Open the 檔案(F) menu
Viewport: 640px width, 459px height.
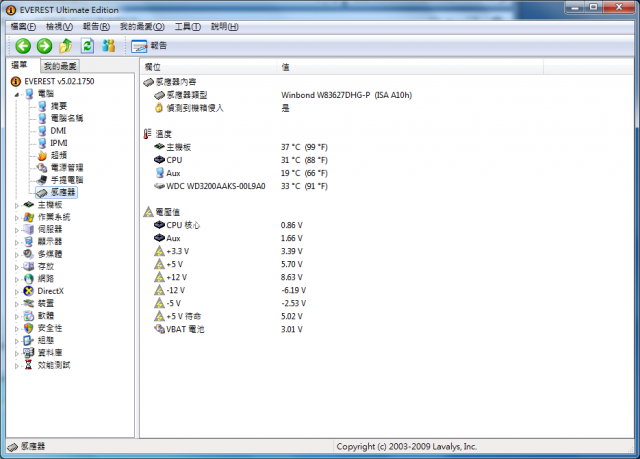23,27
